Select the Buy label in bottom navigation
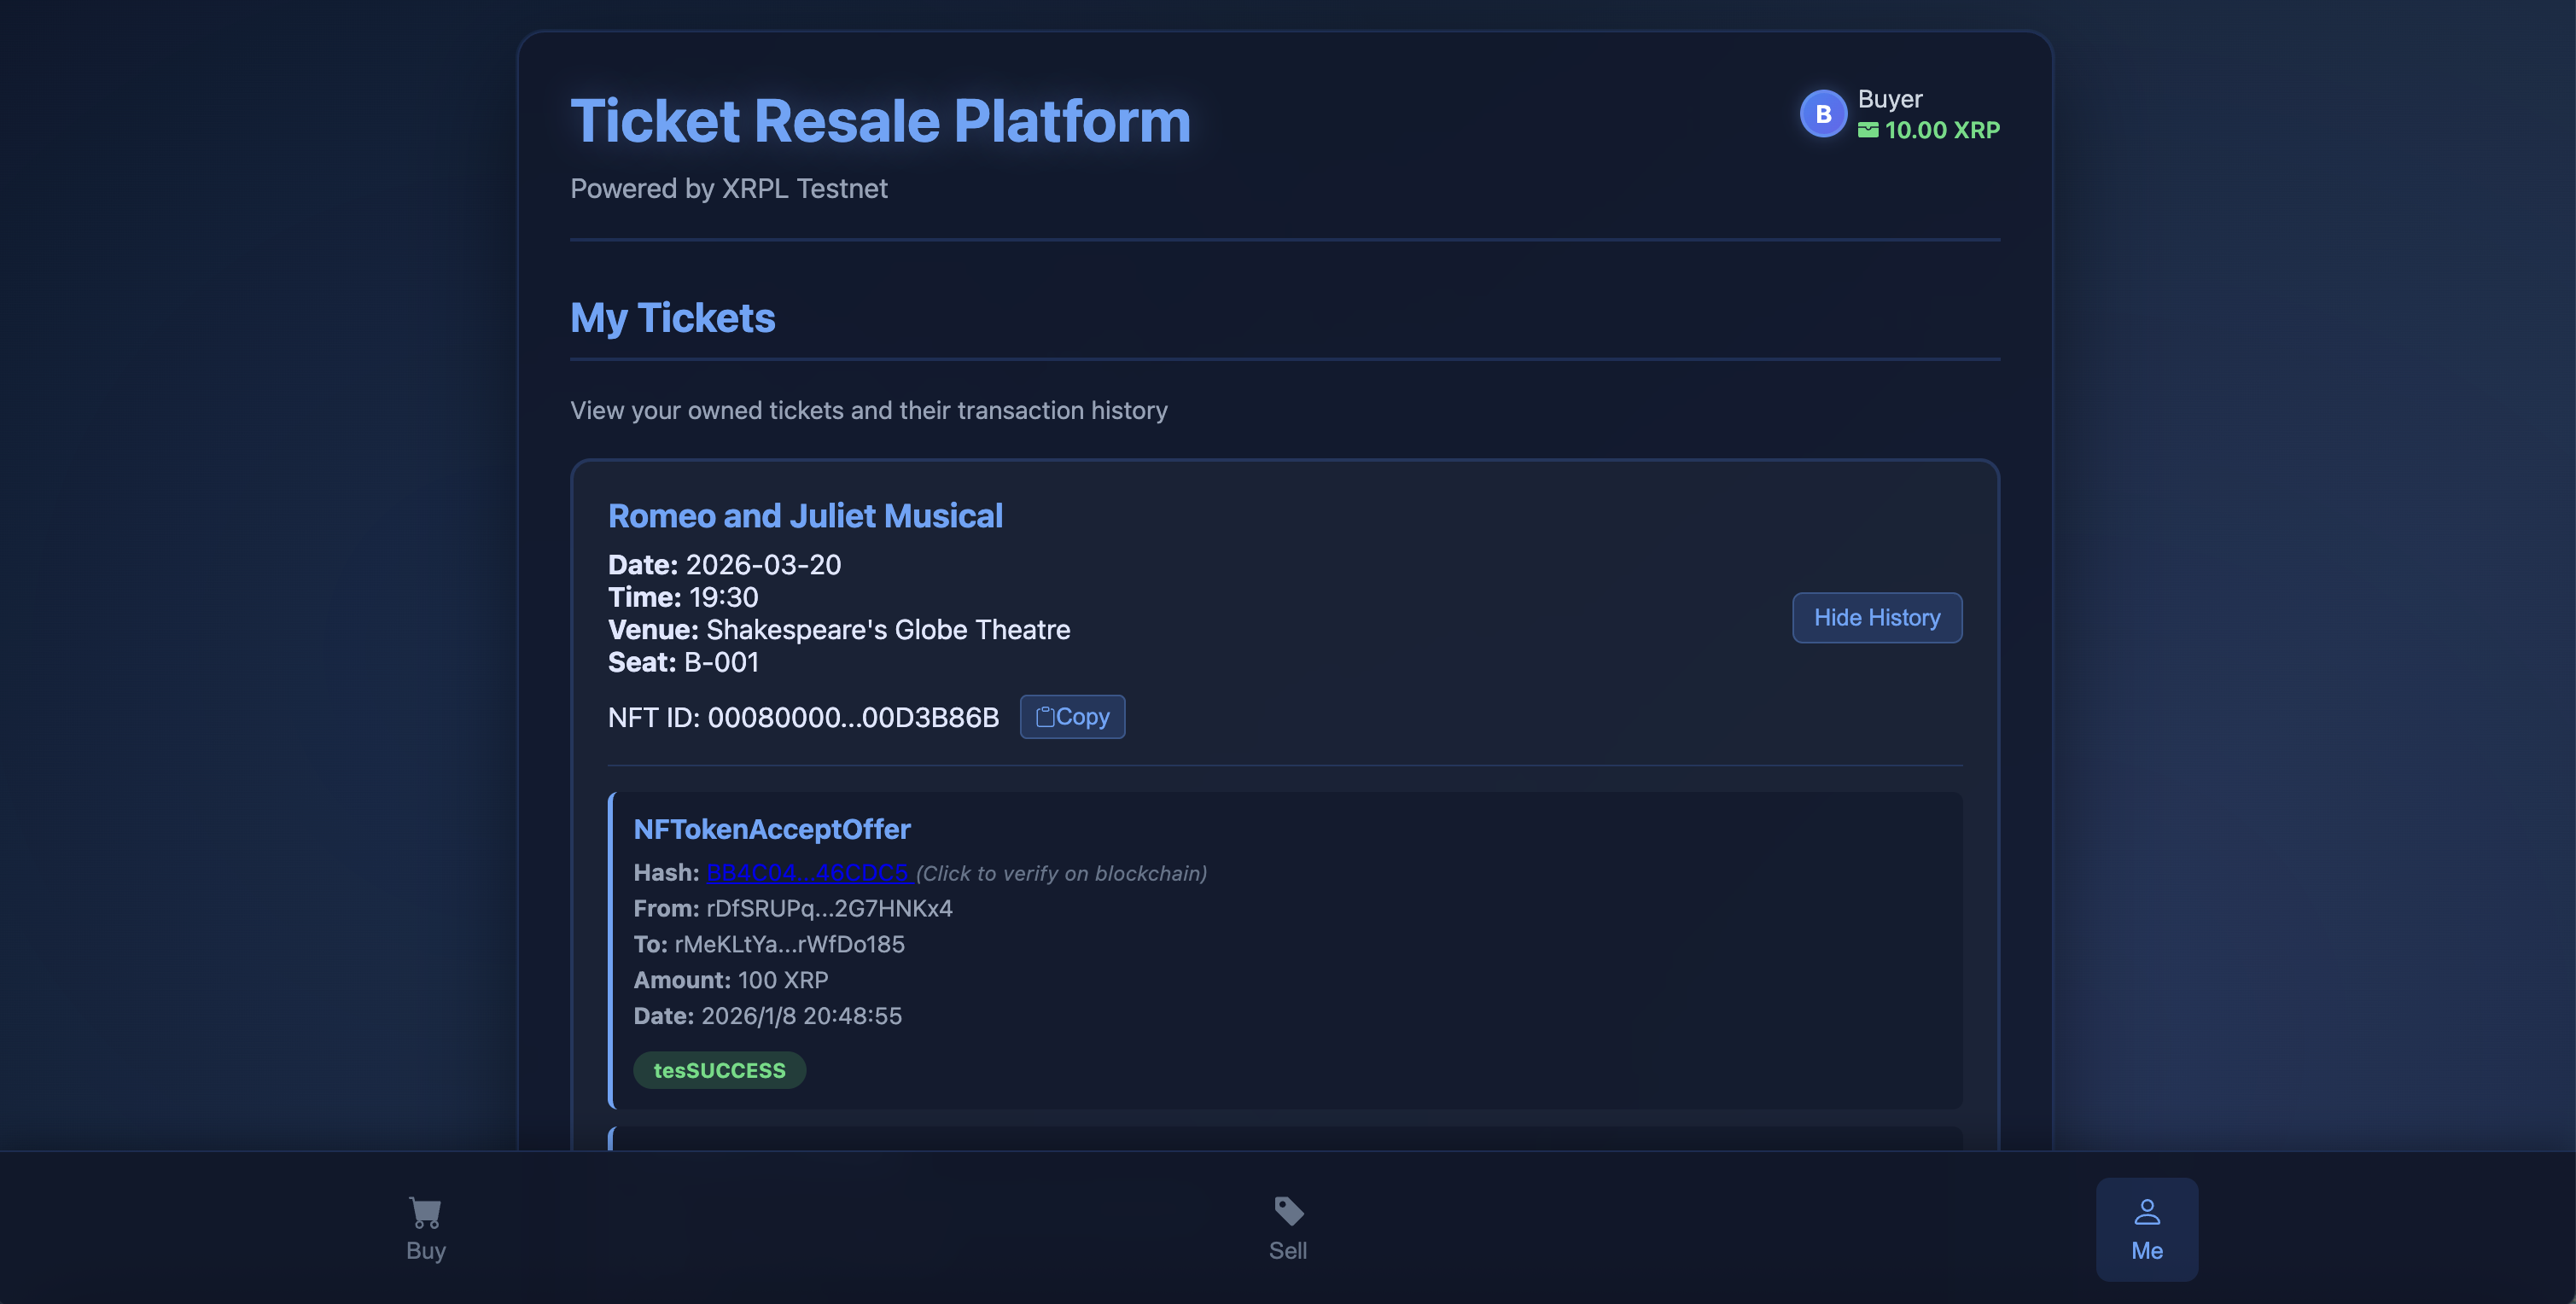This screenshot has height=1304, width=2576. click(425, 1251)
